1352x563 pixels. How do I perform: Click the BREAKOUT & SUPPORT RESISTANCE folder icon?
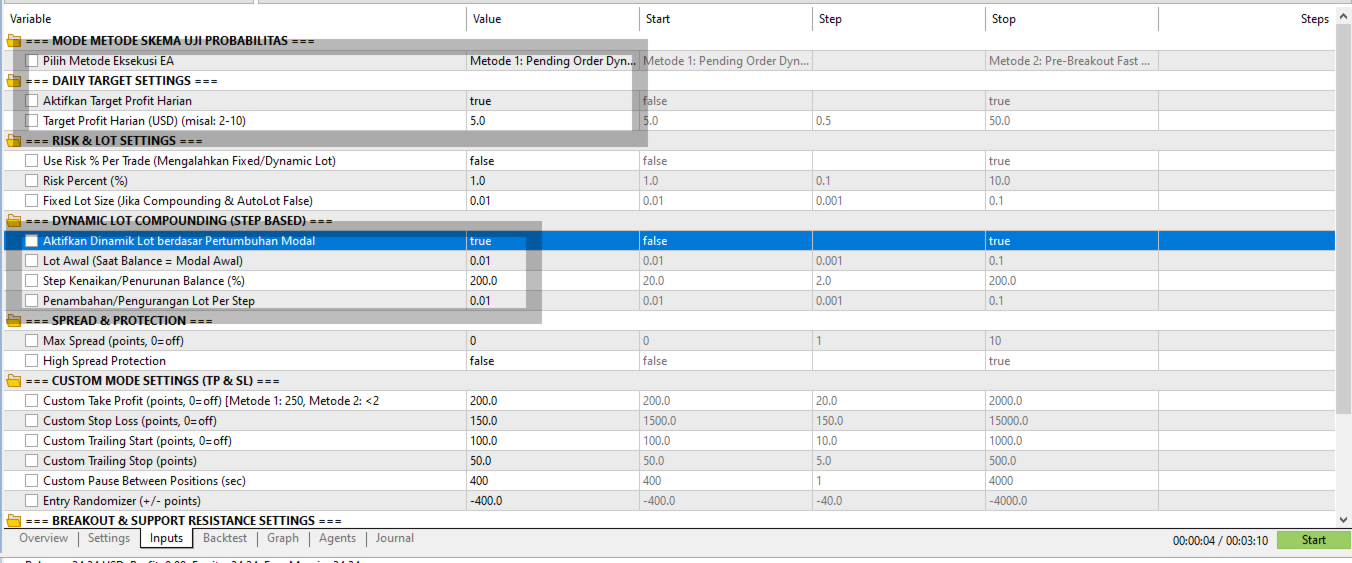coord(14,521)
